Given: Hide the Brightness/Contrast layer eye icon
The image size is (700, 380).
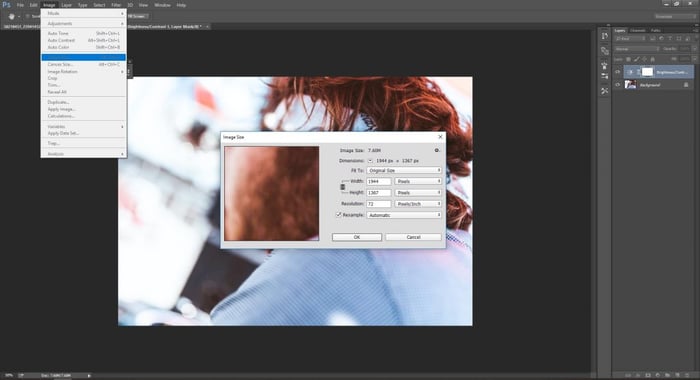Looking at the screenshot, I should [617, 72].
